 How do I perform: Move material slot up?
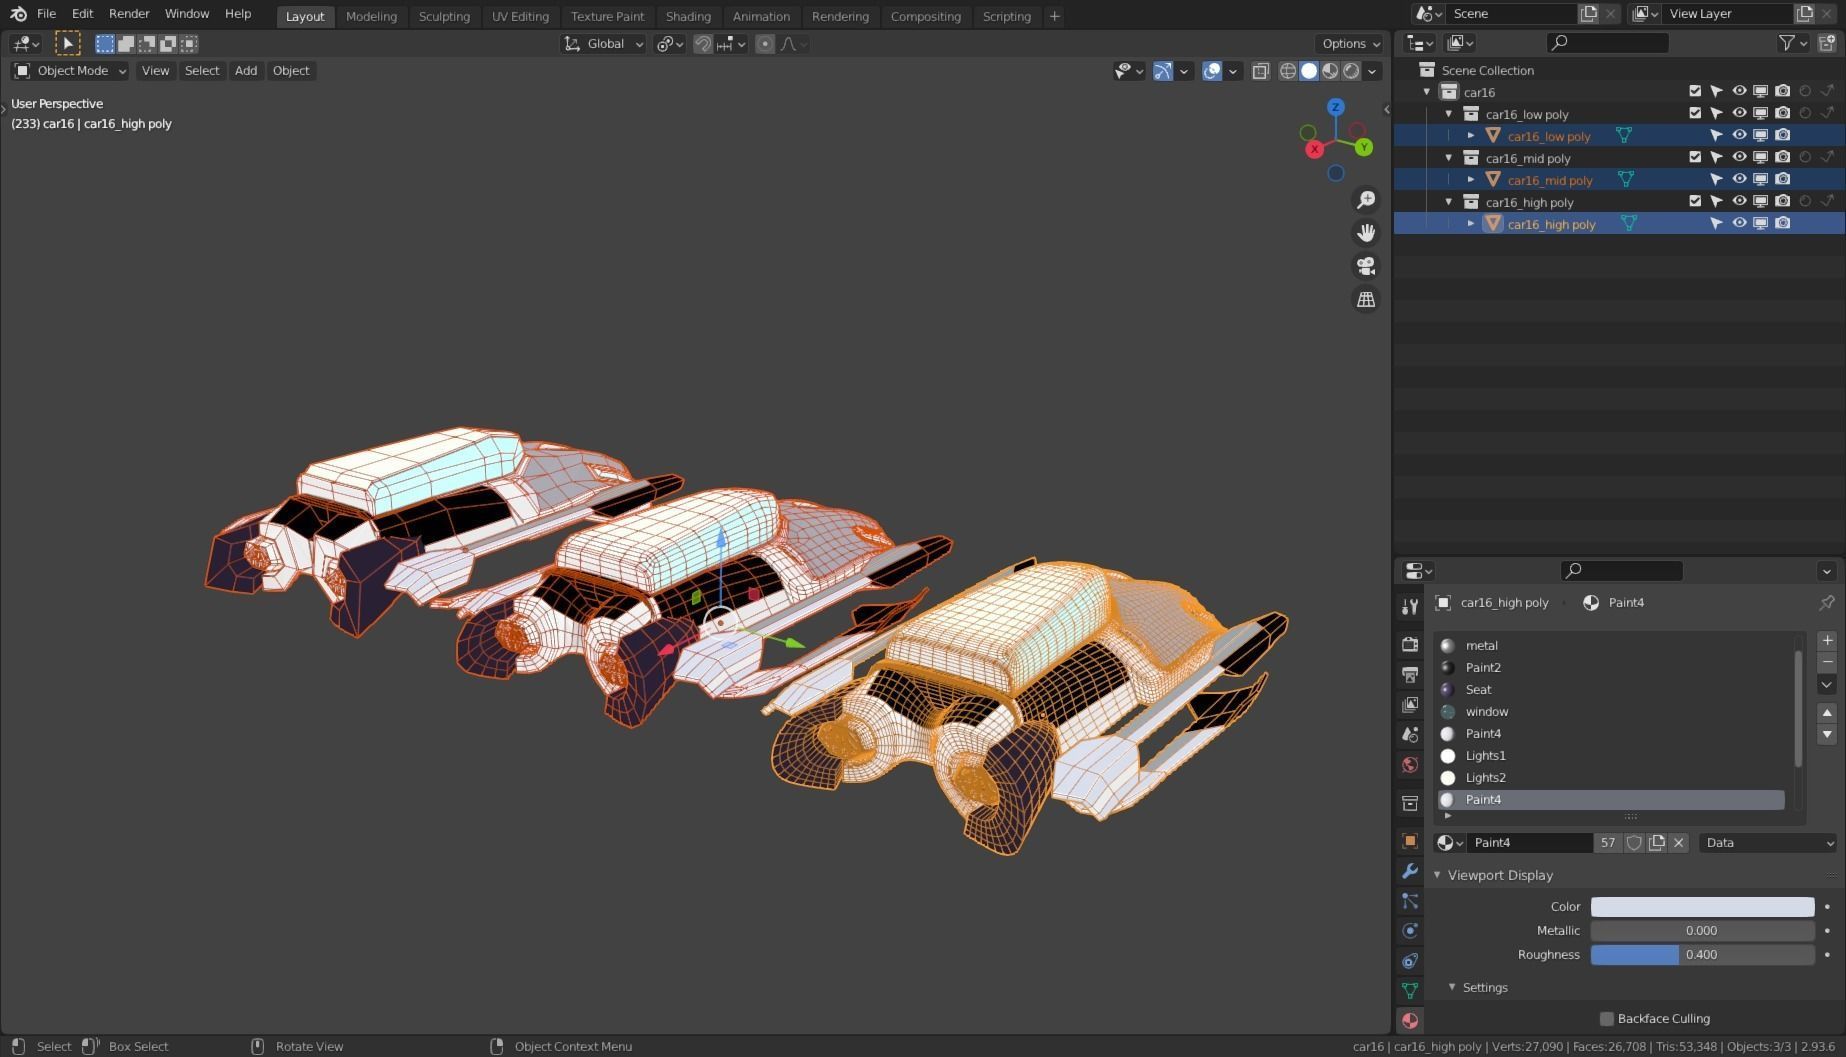point(1827,713)
